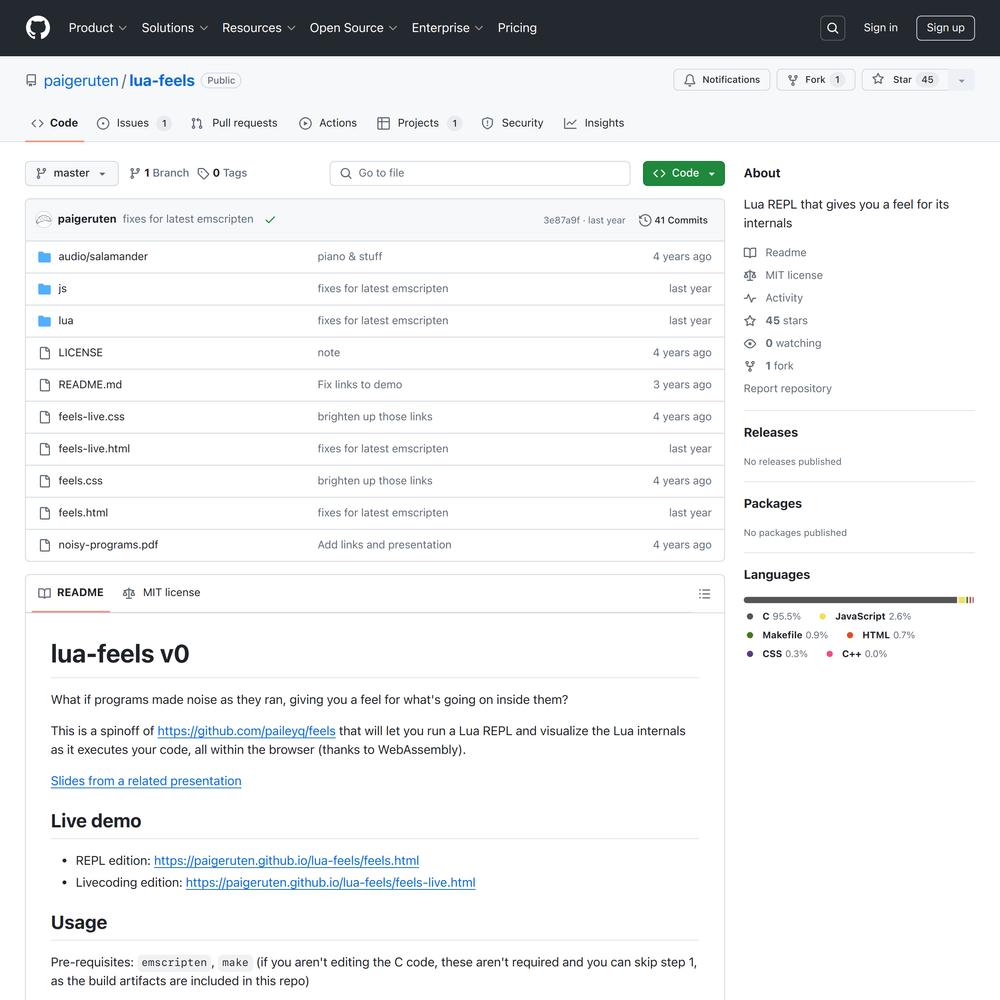
Task: Open the REPL edition feels.html demo link
Action: point(286,861)
